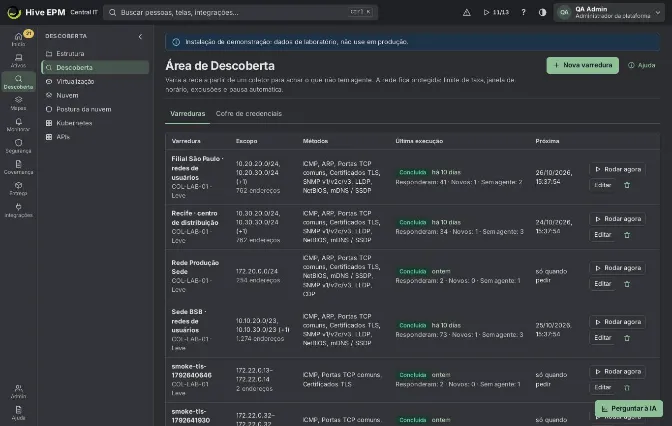Image resolution: width=672 pixels, height=426 pixels.
Task: Open Monitorar bell in left rail
Action: click(18, 125)
